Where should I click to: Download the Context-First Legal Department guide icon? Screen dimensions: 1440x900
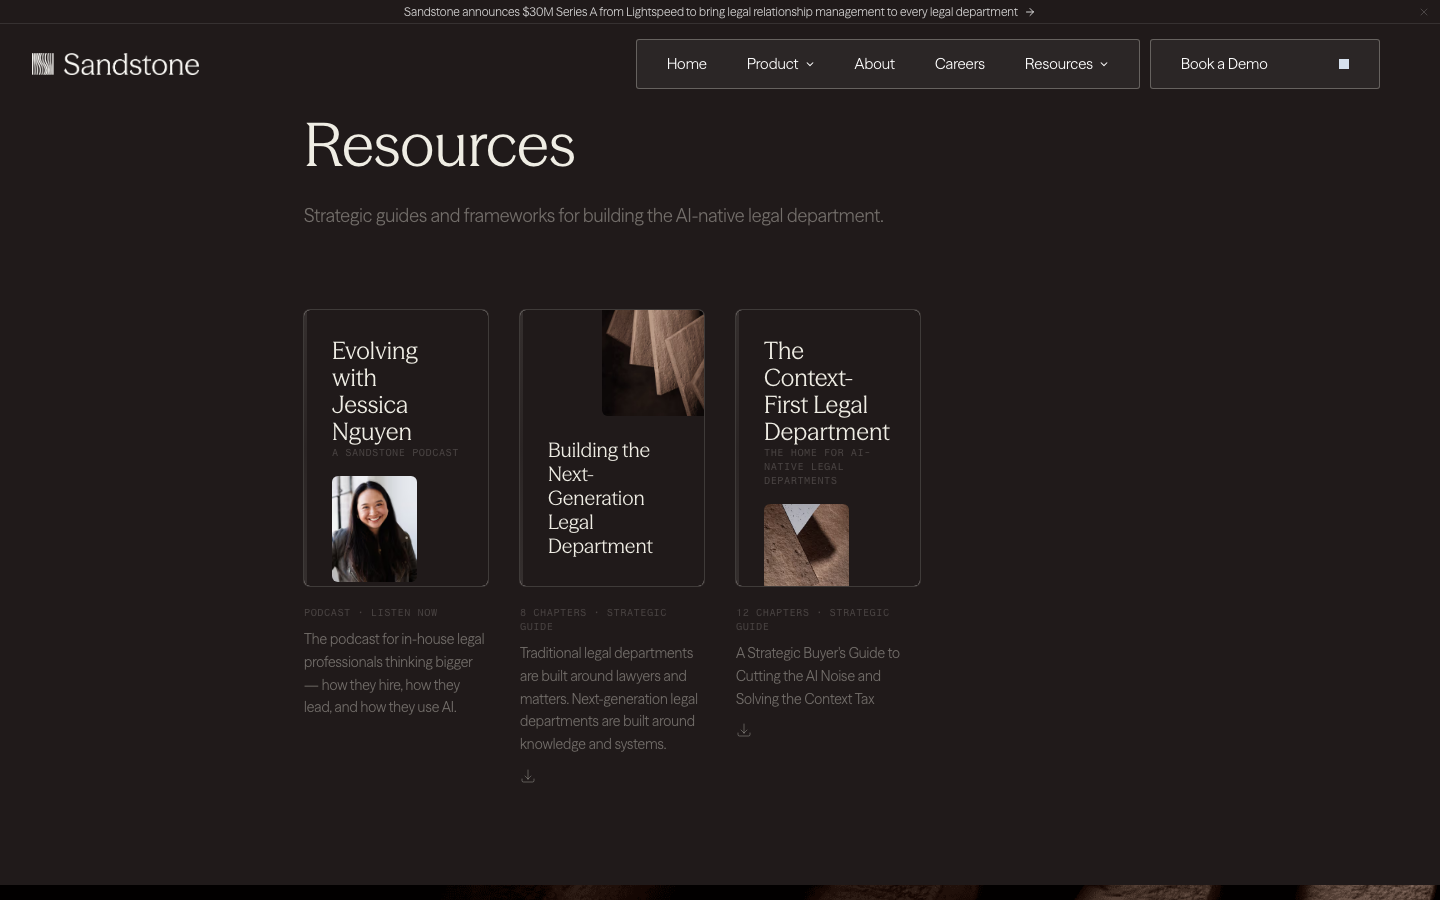[x=744, y=730]
